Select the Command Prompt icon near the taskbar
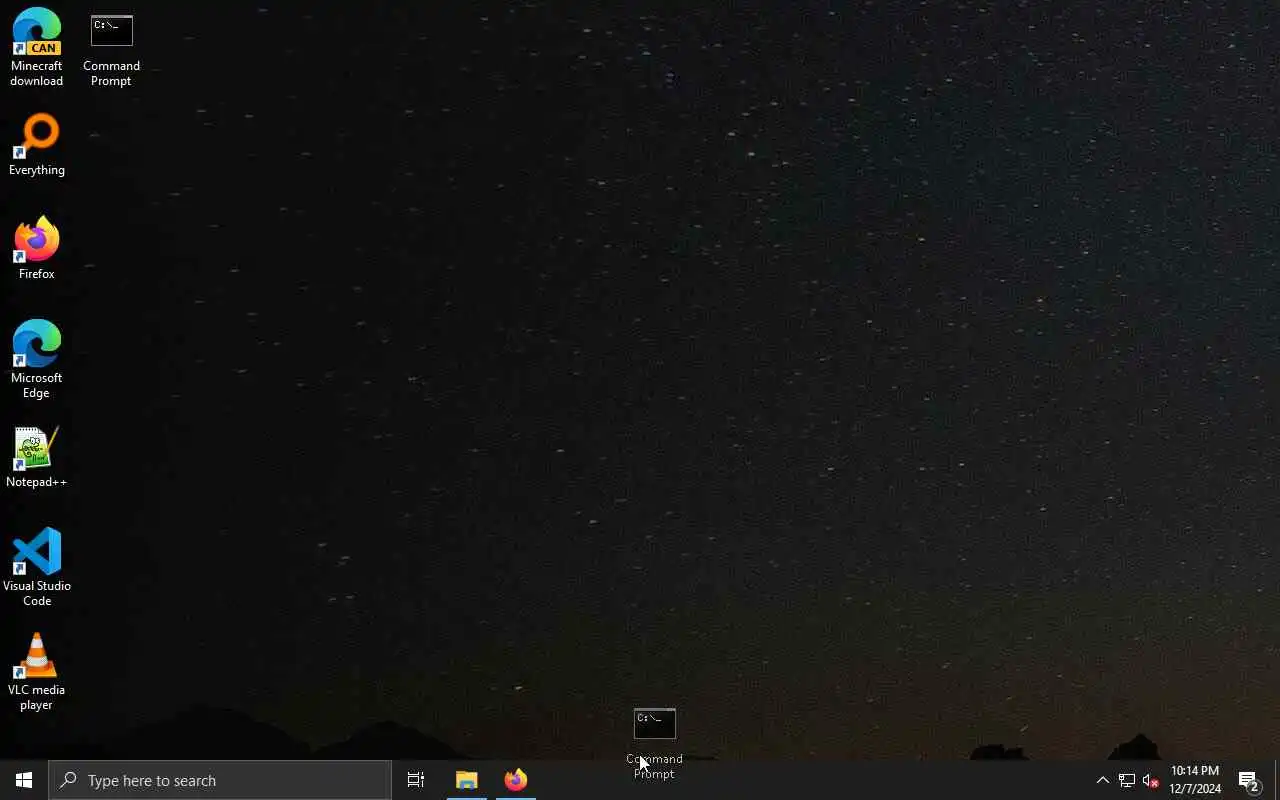 [655, 742]
